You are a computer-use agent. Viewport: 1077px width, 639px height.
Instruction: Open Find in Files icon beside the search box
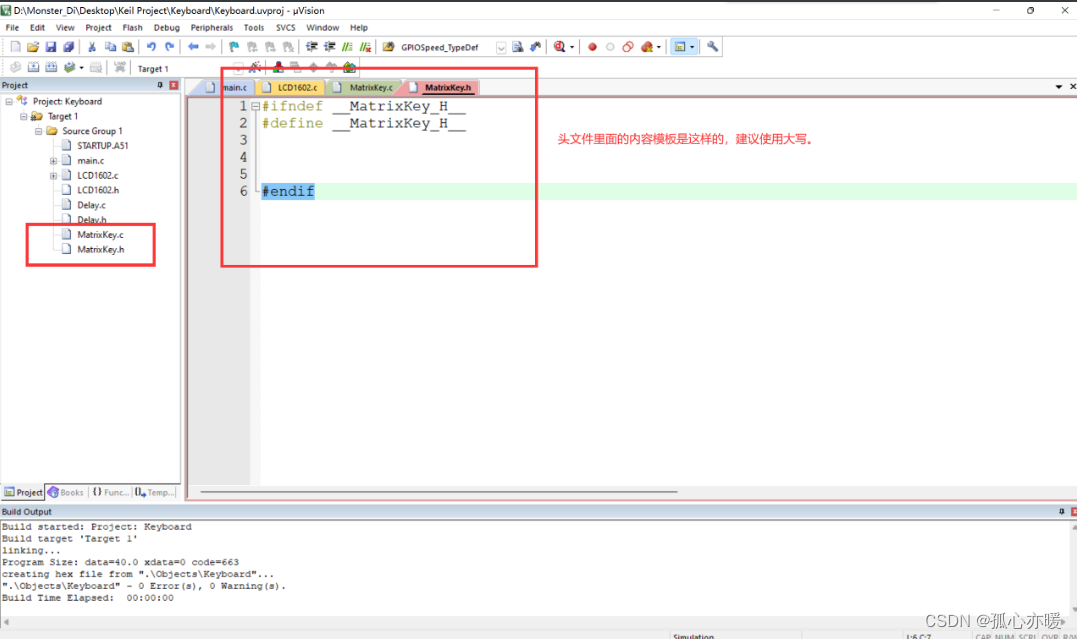[388, 47]
